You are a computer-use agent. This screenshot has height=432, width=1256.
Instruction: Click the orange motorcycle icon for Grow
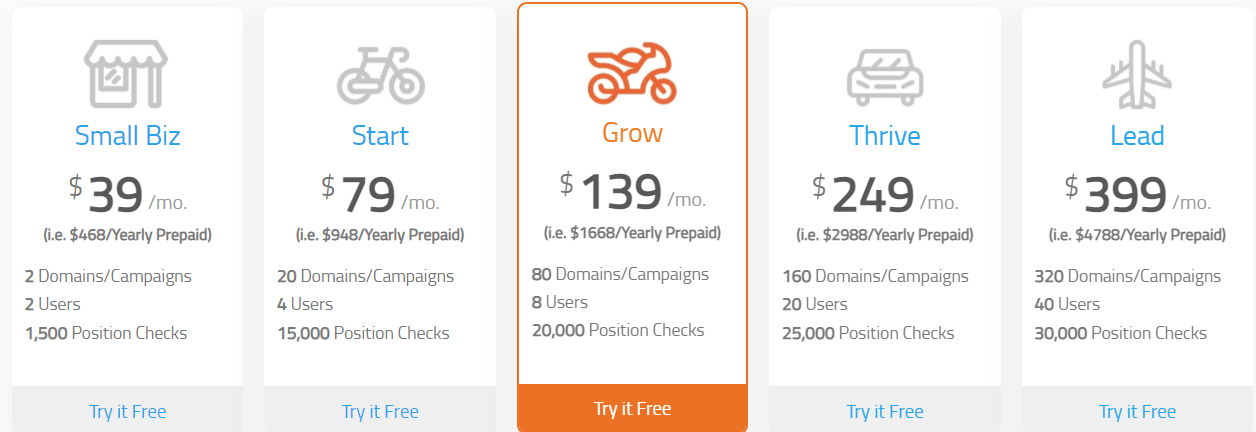tap(632, 73)
